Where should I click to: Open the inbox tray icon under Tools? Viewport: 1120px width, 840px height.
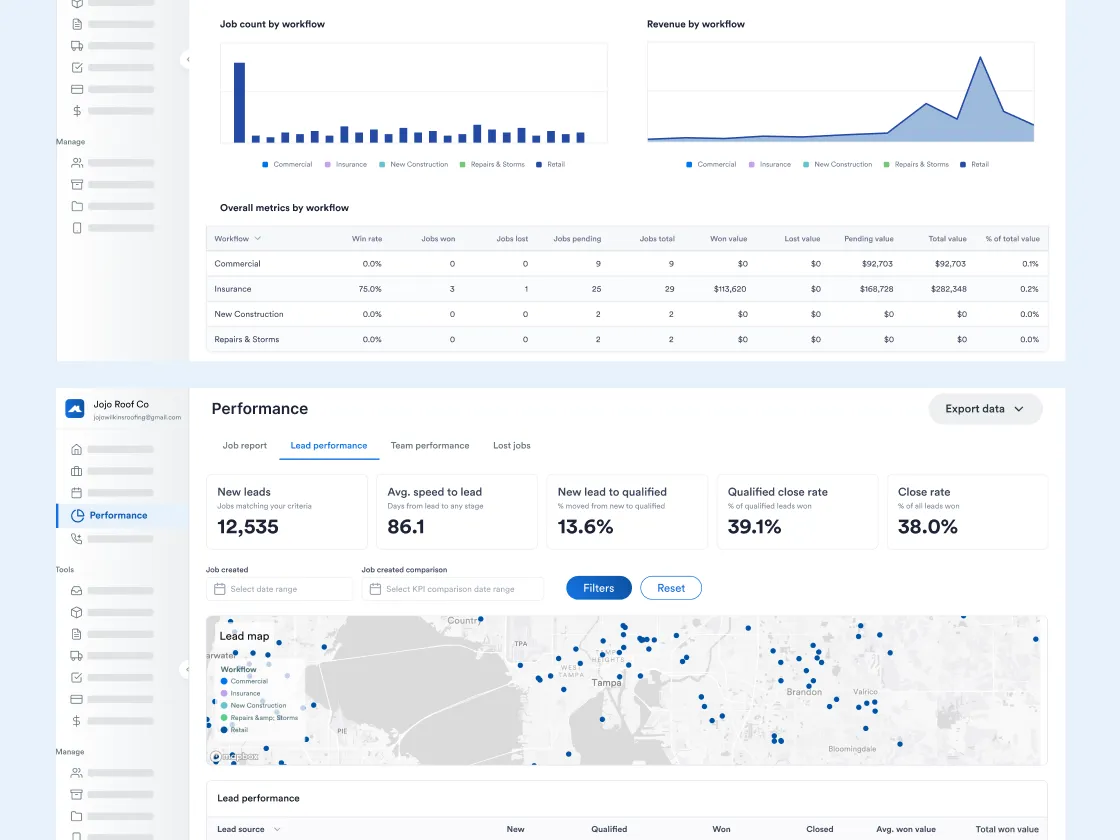[x=76, y=591]
